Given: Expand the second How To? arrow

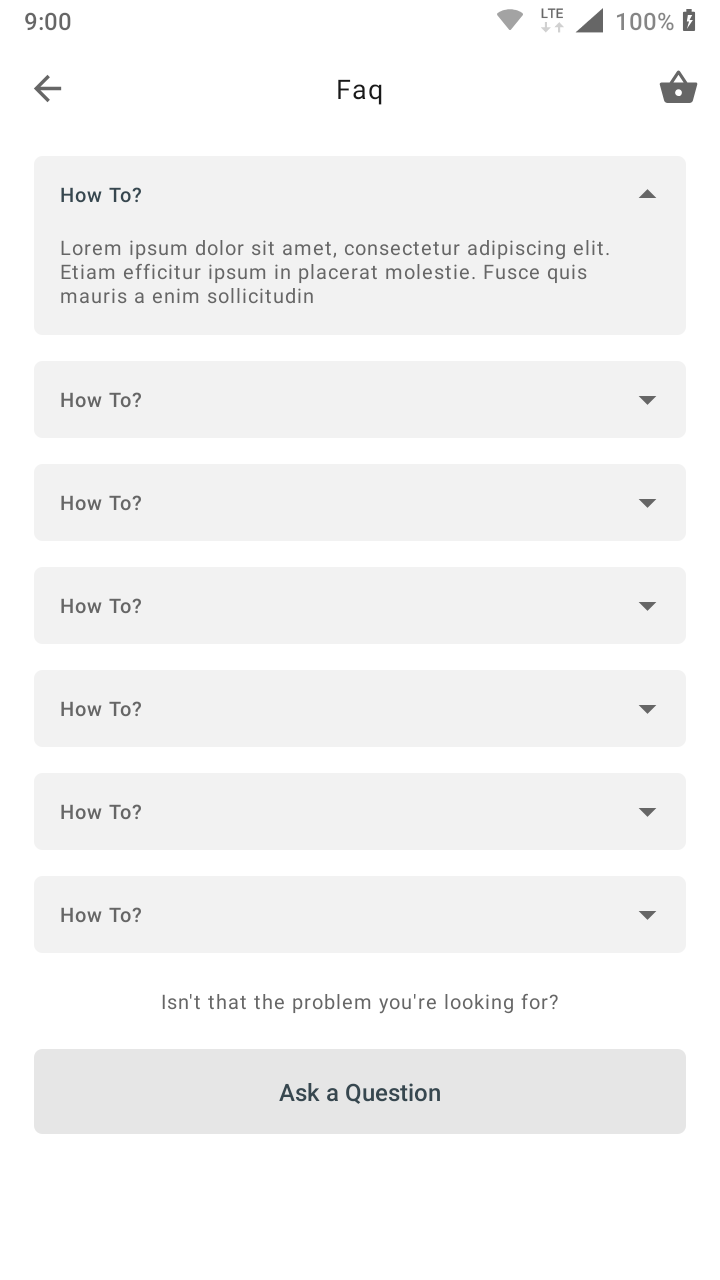Looking at the screenshot, I should pyautogui.click(x=647, y=400).
